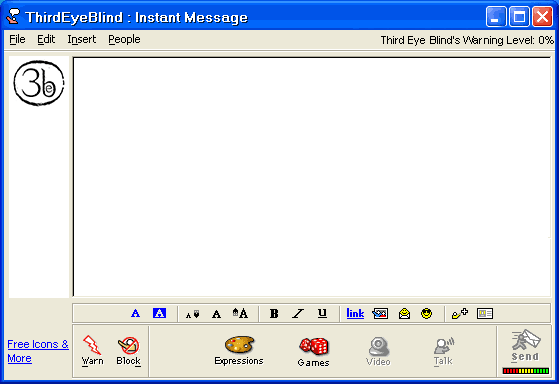559x384 pixels.
Task: Click the email envelope icon
Action: [404, 313]
